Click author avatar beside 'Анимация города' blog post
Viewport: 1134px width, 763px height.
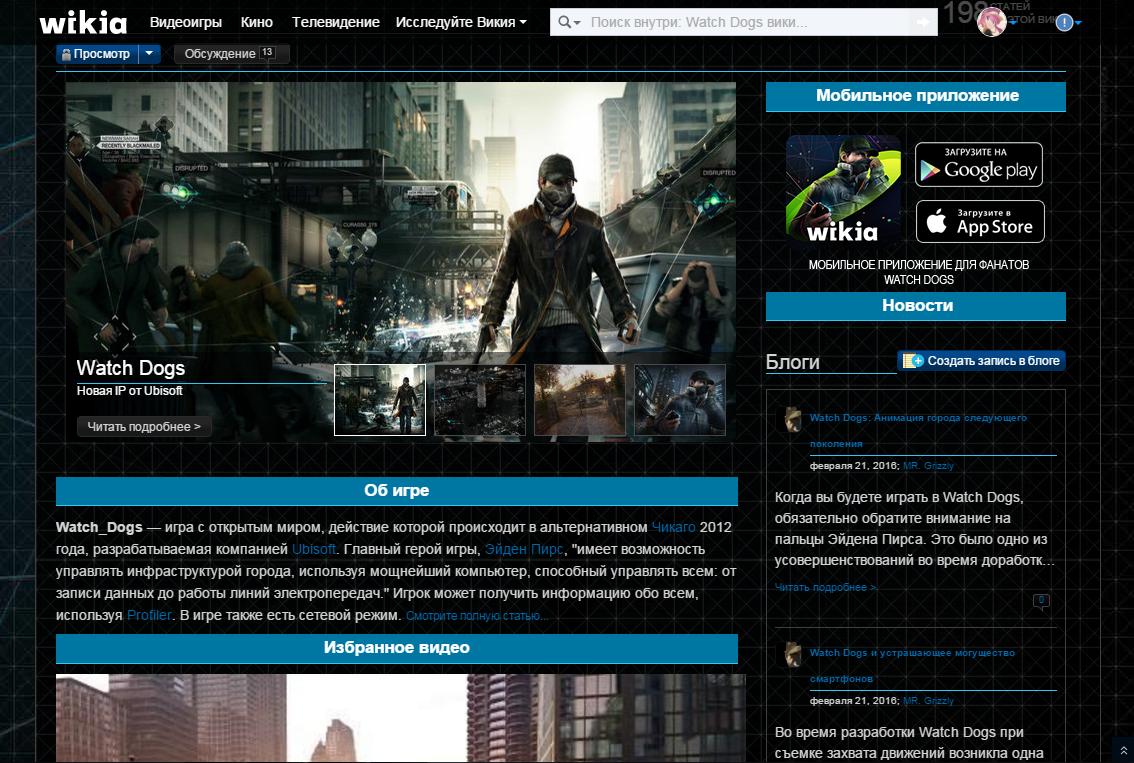[793, 419]
